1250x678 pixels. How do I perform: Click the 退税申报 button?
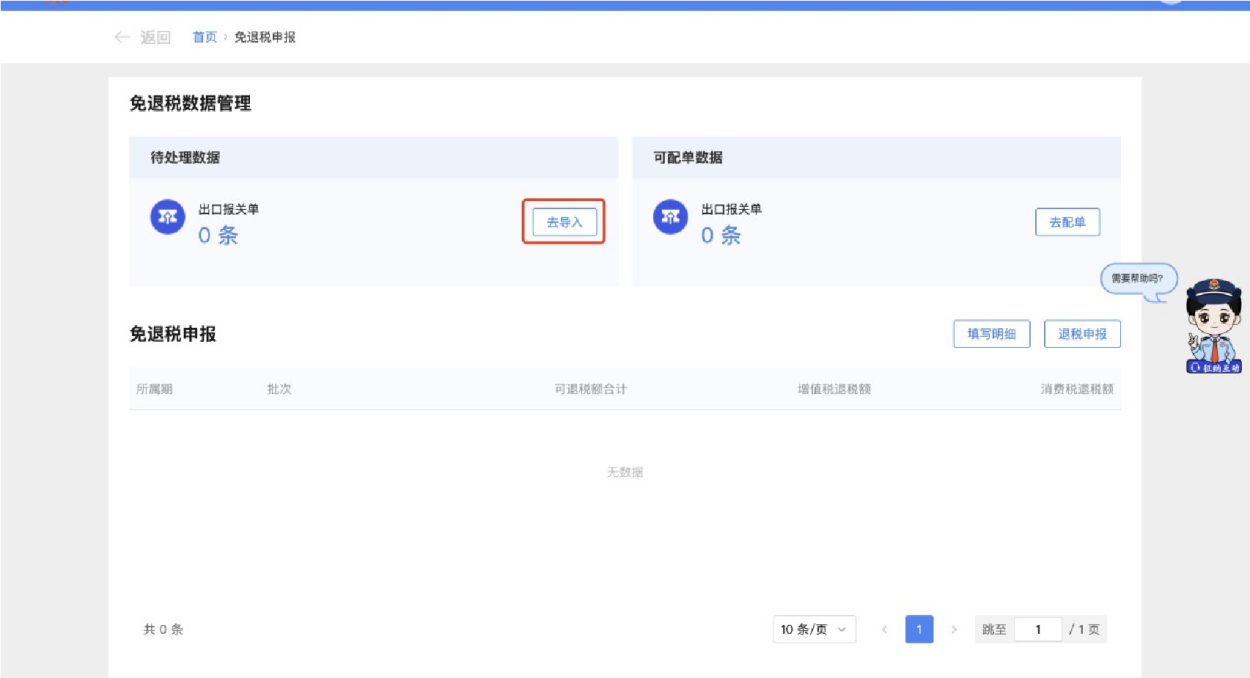pyautogui.click(x=1082, y=334)
